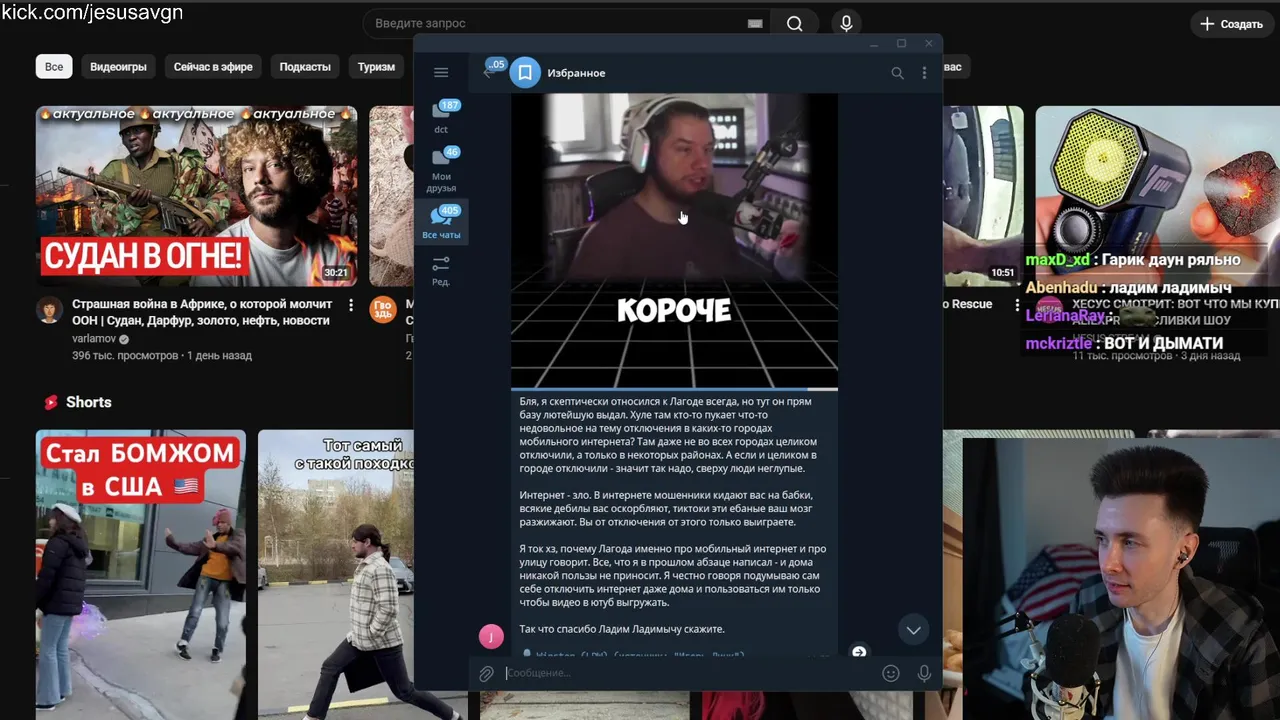Forward the message with the arrow button
This screenshot has width=1280, height=720.
[858, 652]
